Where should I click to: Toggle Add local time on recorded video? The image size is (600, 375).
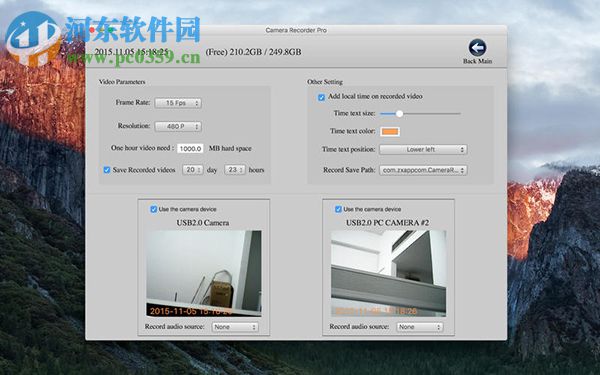pyautogui.click(x=321, y=97)
